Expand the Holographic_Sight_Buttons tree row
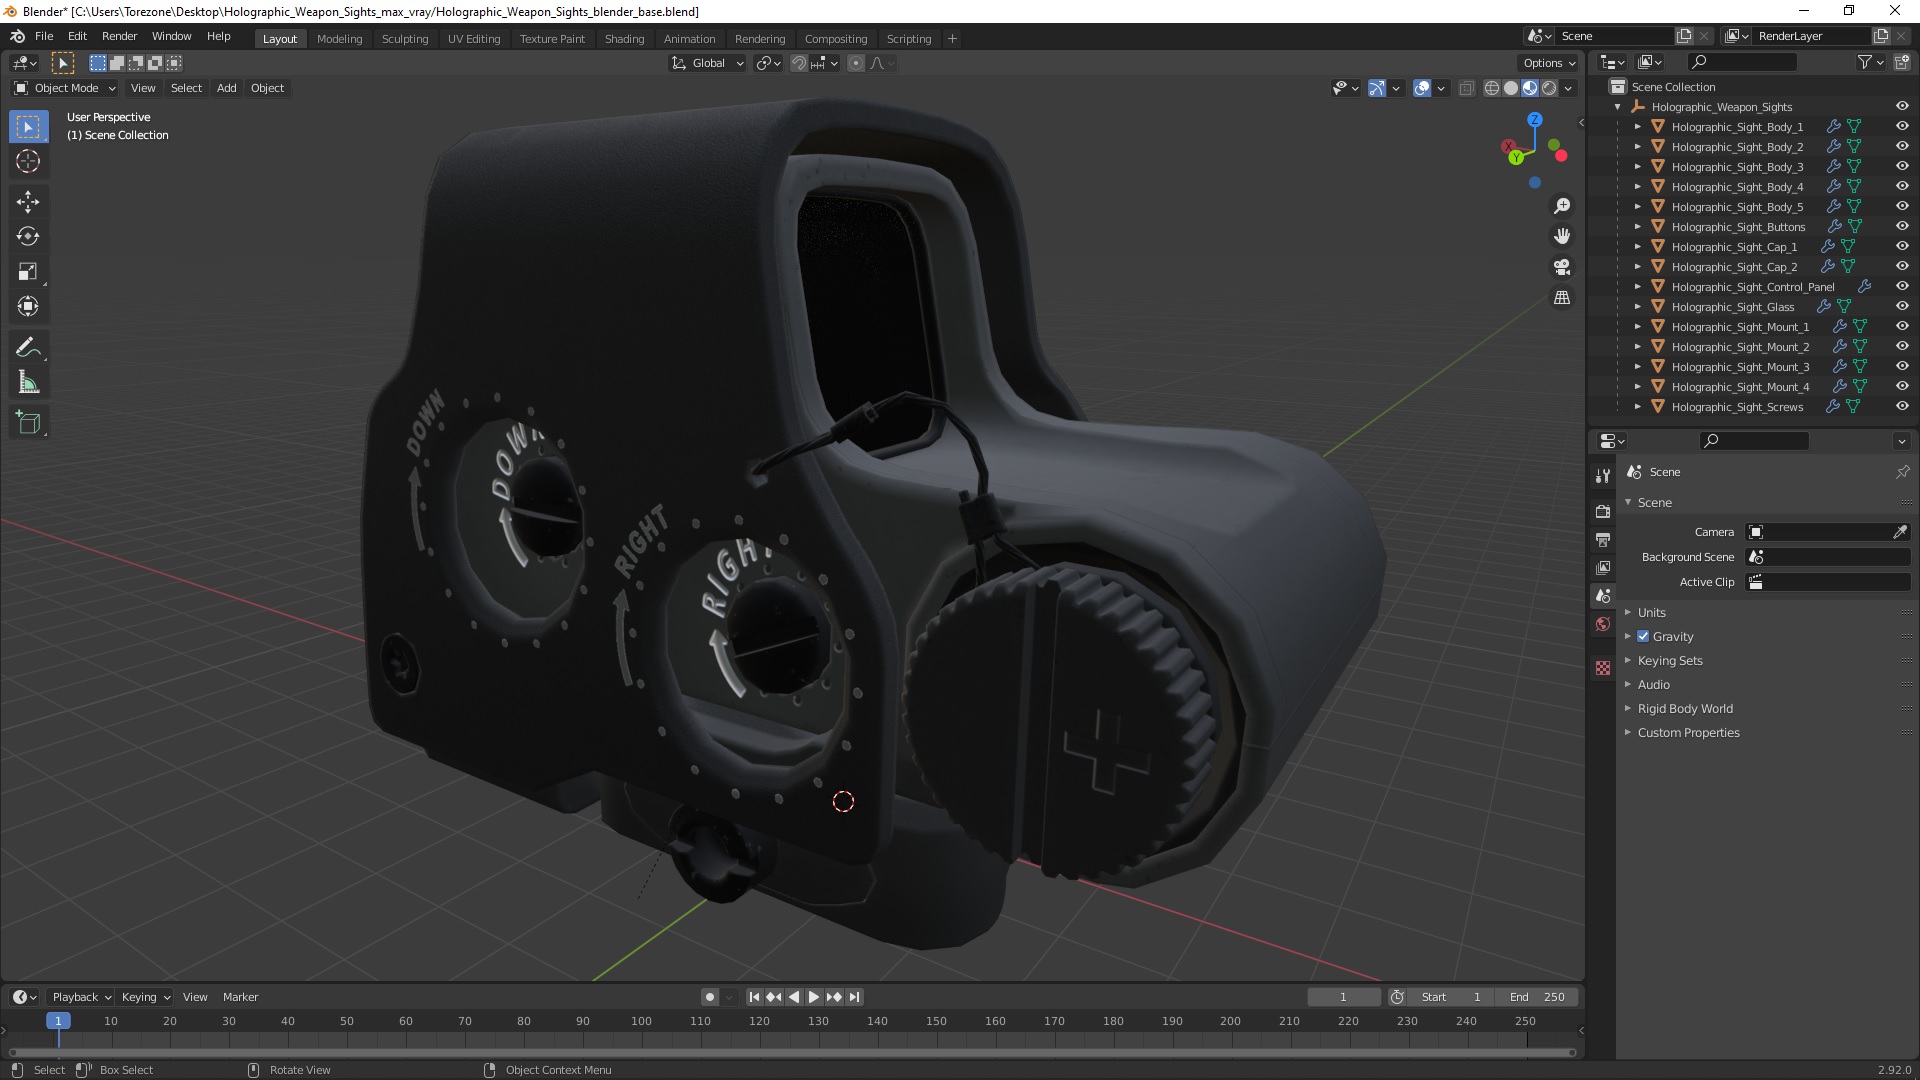This screenshot has height=1080, width=1920. 1637,227
